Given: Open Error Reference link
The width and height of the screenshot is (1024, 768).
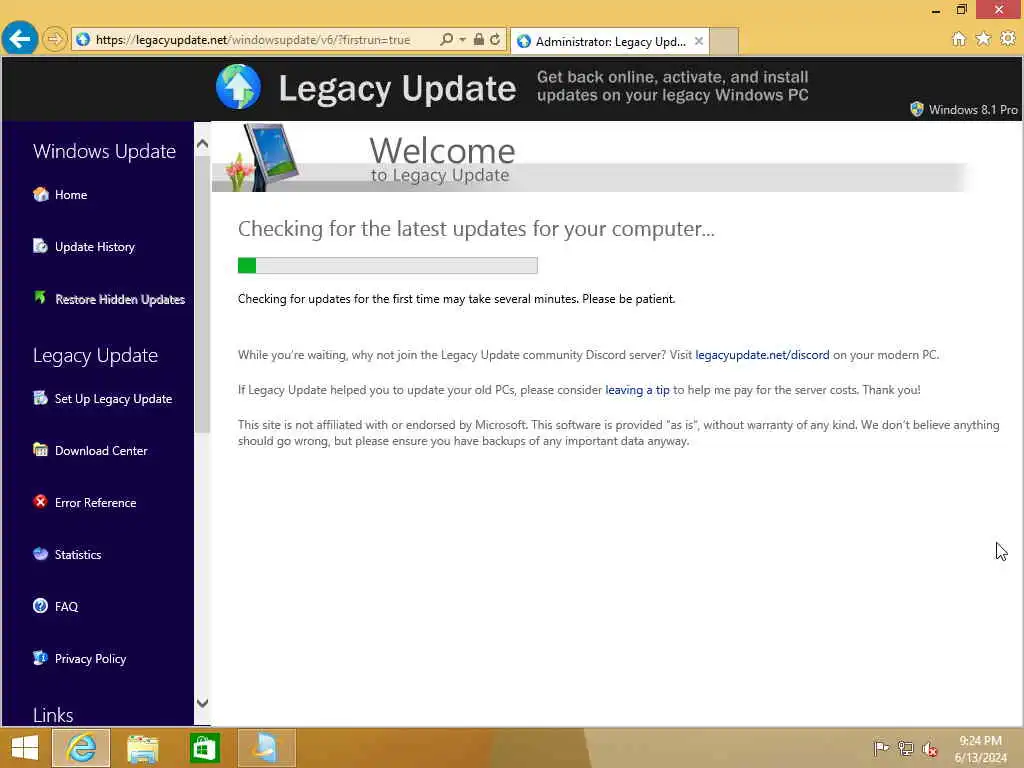Looking at the screenshot, I should (x=95, y=503).
